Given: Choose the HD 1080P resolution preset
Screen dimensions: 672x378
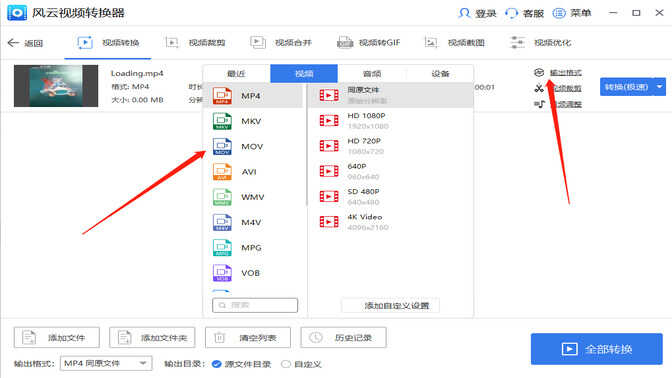Looking at the screenshot, I should point(390,121).
